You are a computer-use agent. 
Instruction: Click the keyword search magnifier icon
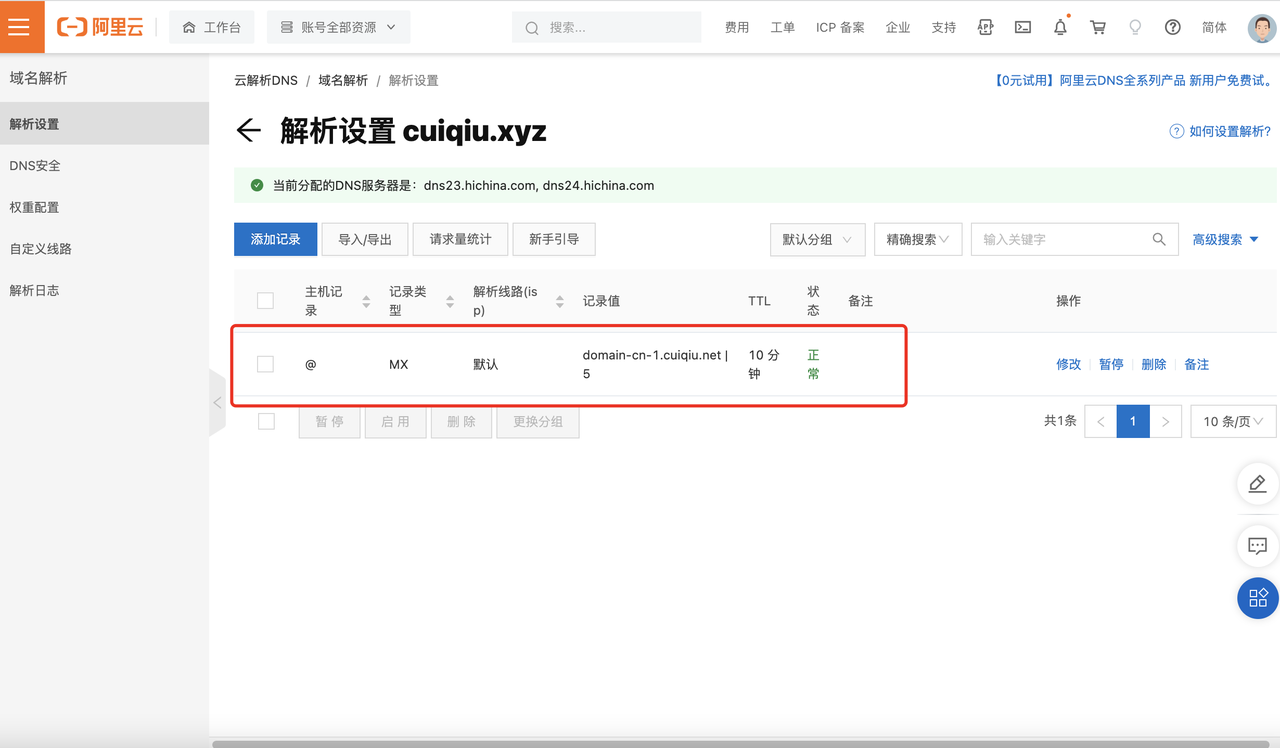[x=1159, y=240]
